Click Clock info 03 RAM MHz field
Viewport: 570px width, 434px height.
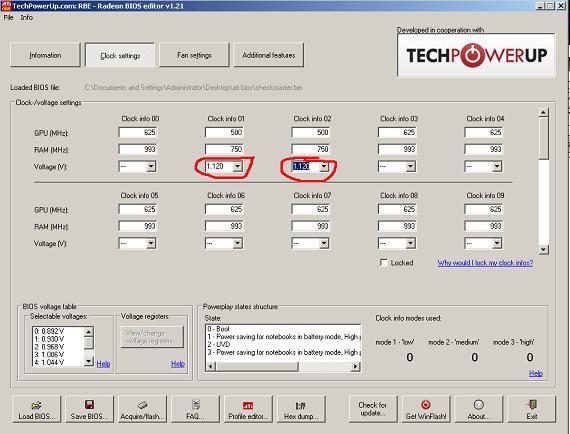click(397, 149)
